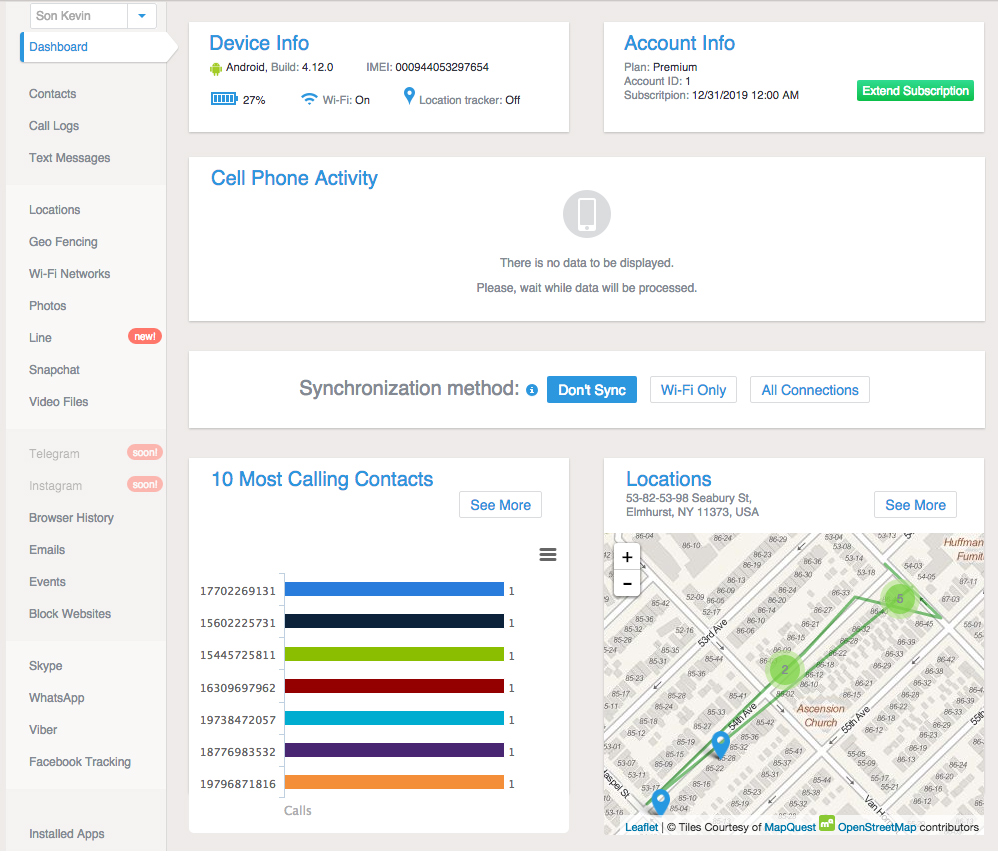Click the orange bar for 19796871816

[394, 783]
